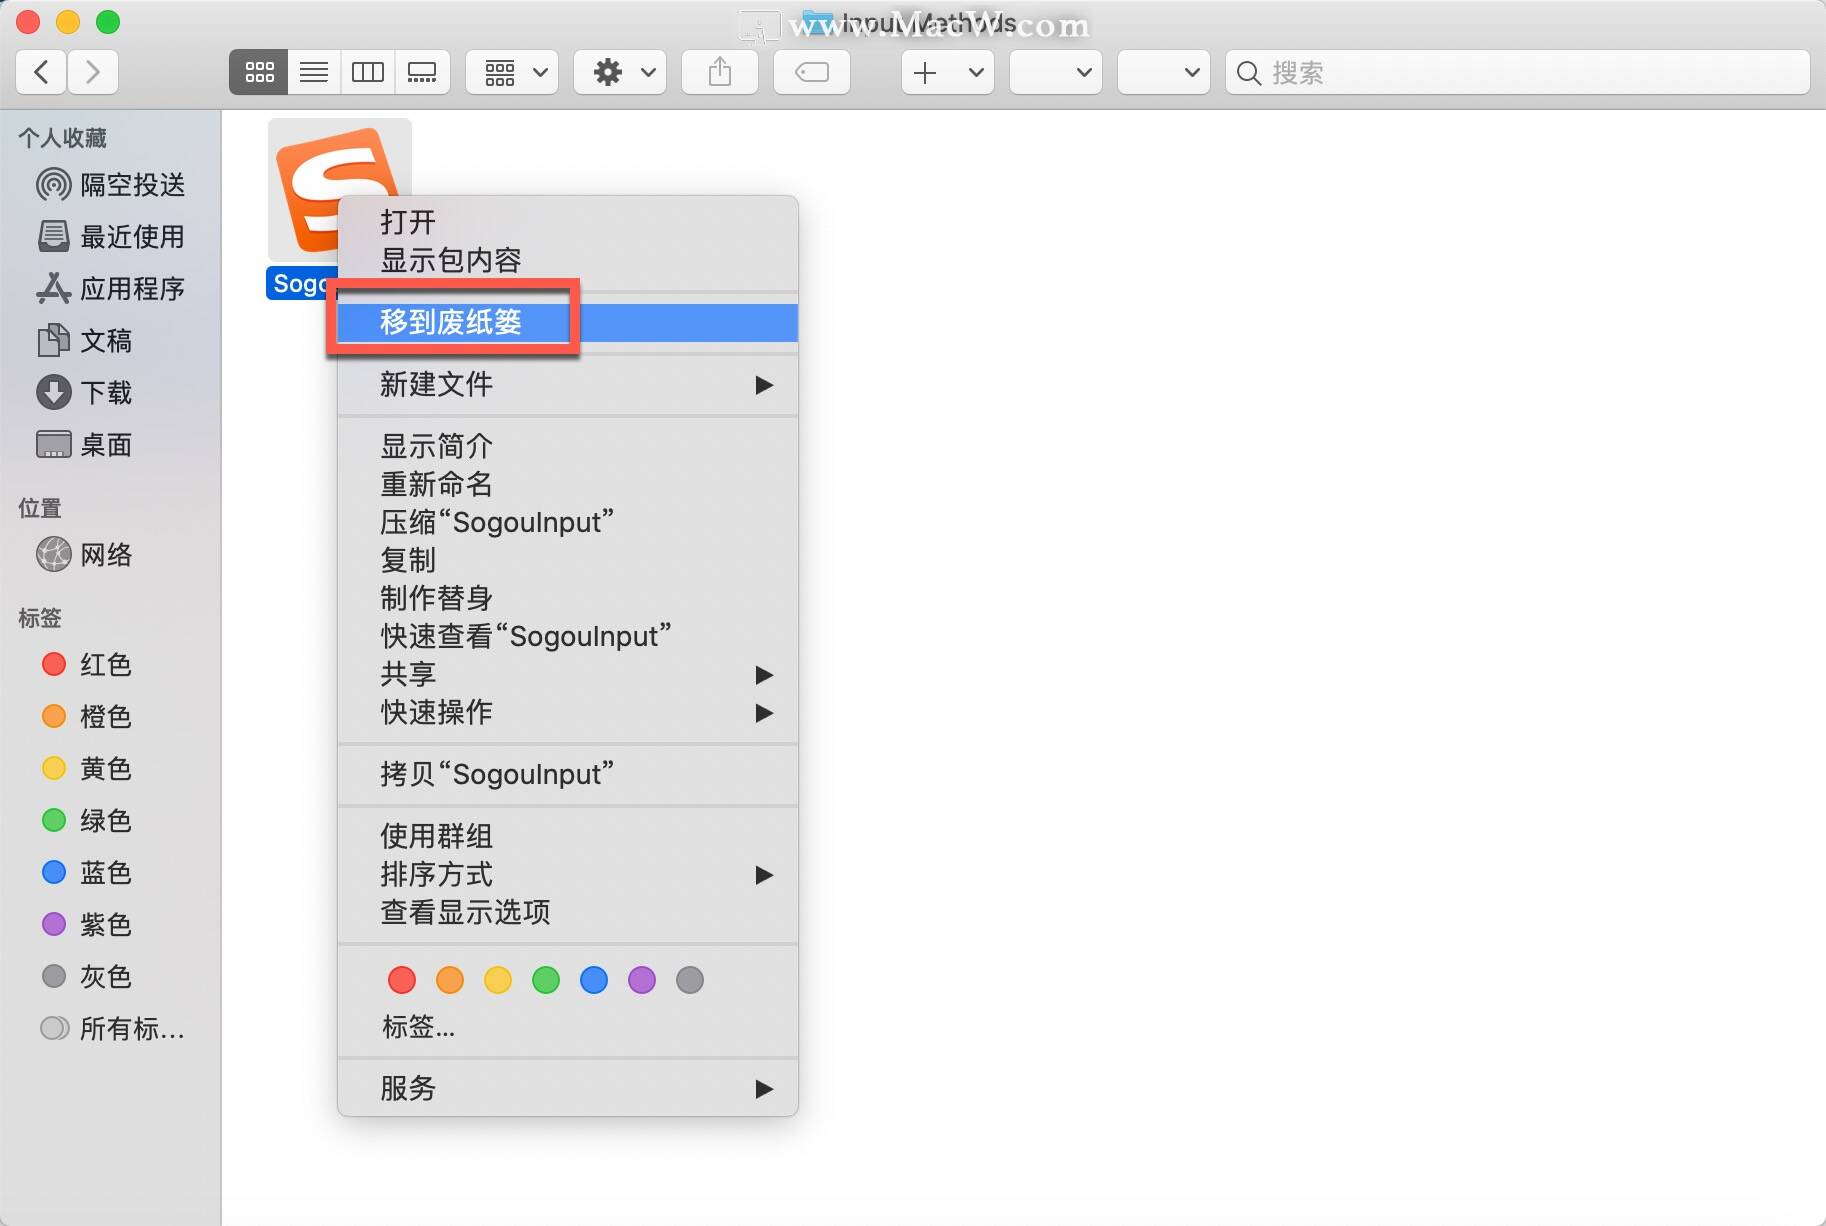1826x1226 pixels.
Task: Open 最近使用 in sidebar
Action: [110, 237]
